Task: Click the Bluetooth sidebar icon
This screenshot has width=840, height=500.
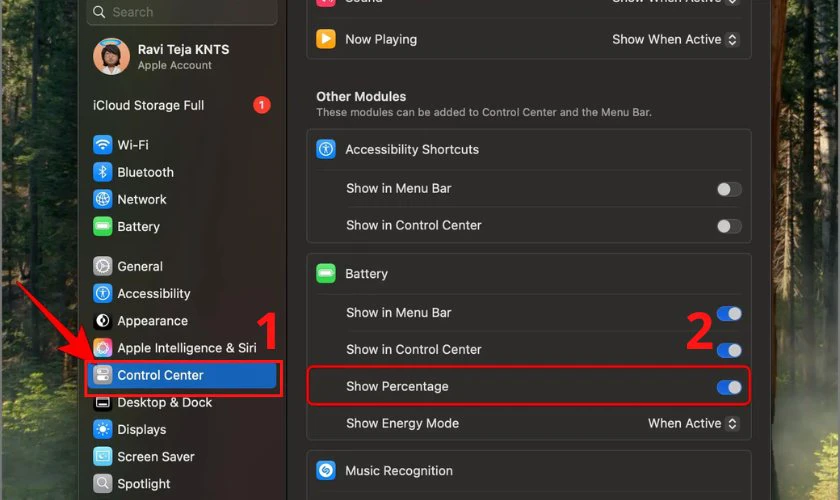Action: [x=102, y=172]
